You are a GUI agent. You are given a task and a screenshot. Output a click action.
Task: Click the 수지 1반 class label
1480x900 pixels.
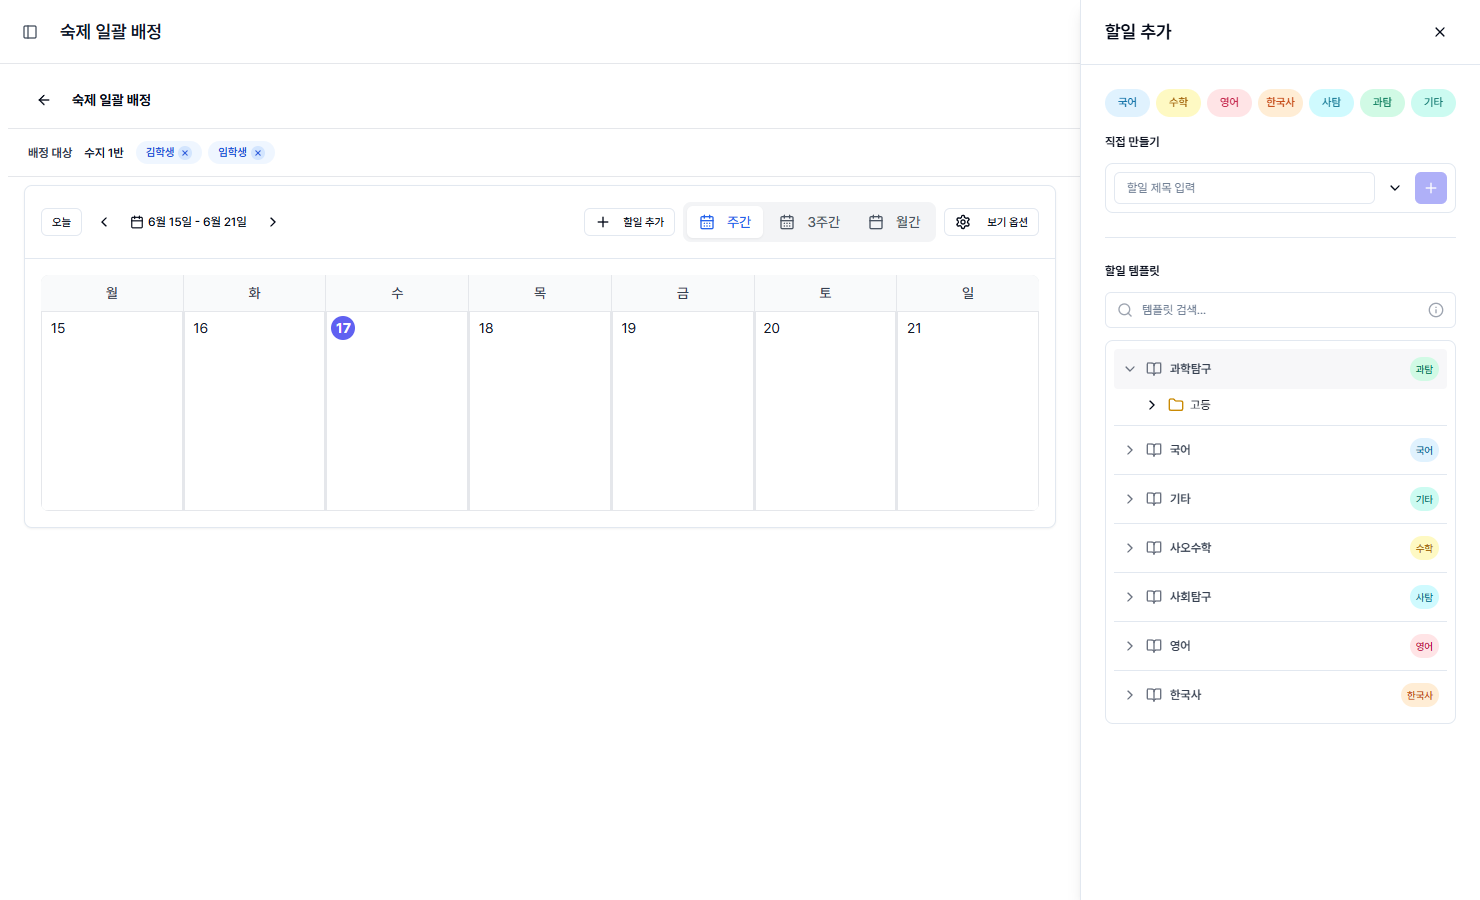(104, 153)
